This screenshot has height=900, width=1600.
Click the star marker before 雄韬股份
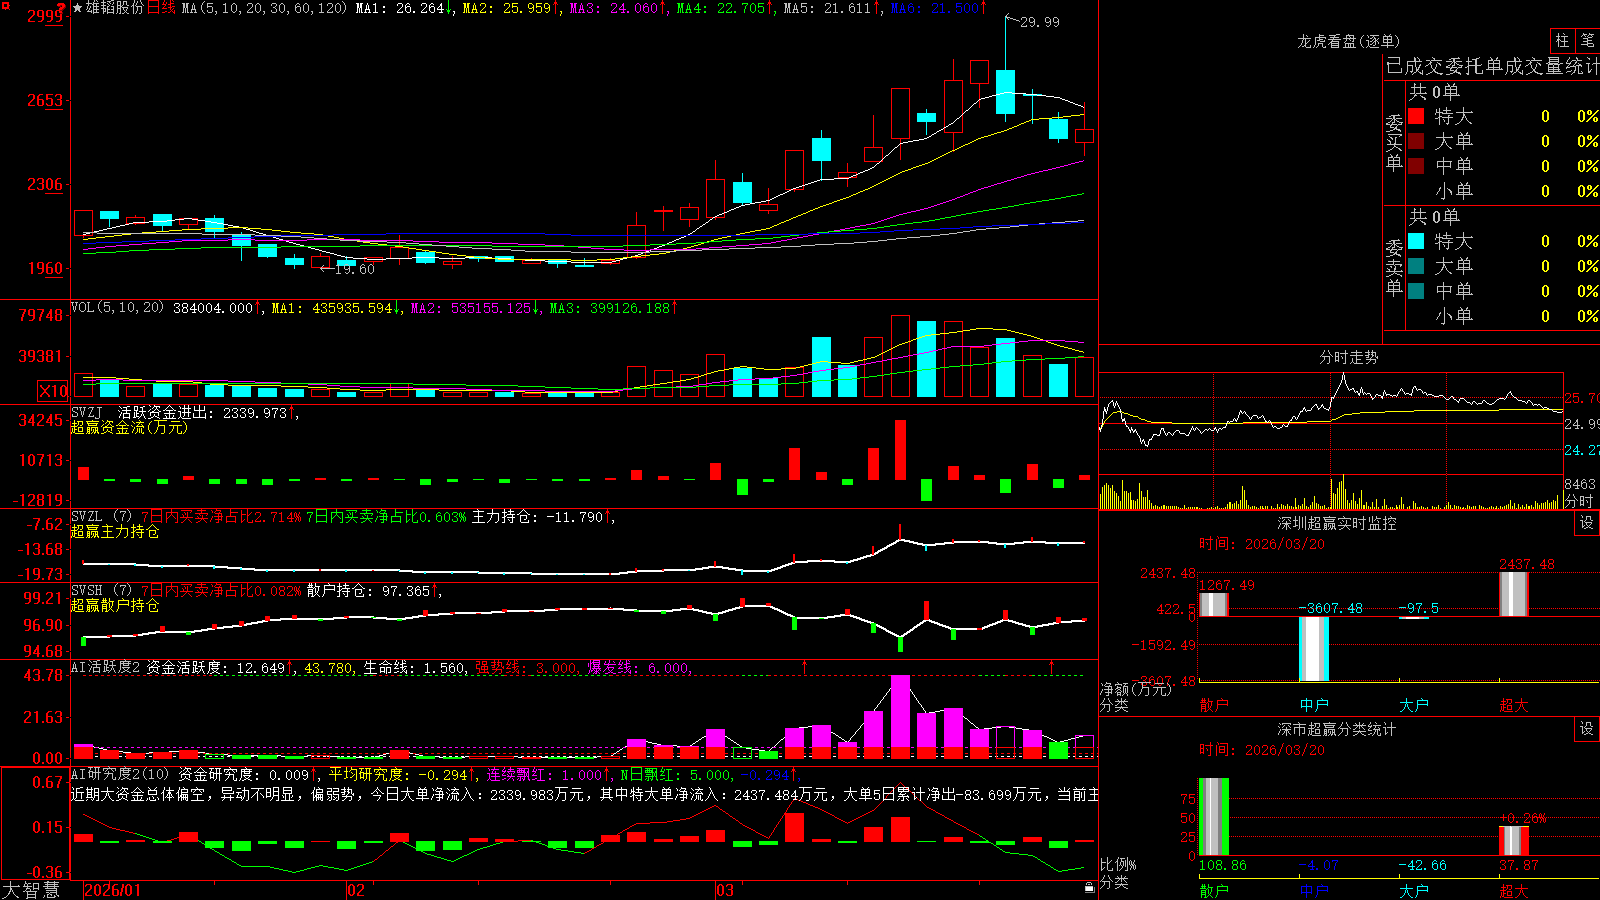77,8
